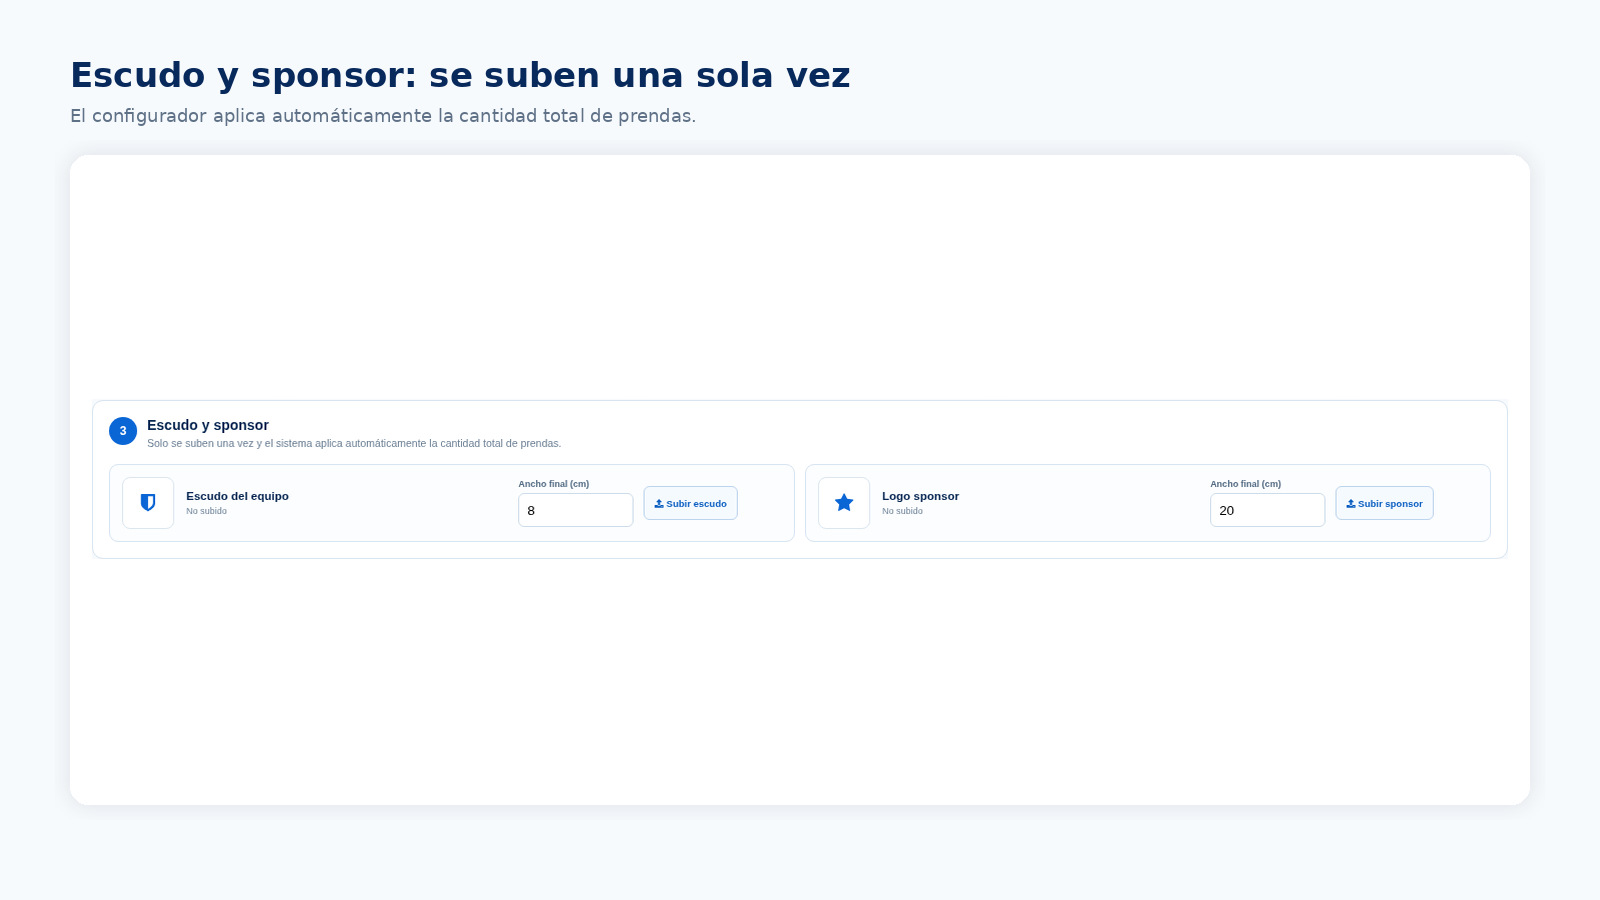The image size is (1600, 900).
Task: Click the Subir escudo button
Action: click(690, 503)
